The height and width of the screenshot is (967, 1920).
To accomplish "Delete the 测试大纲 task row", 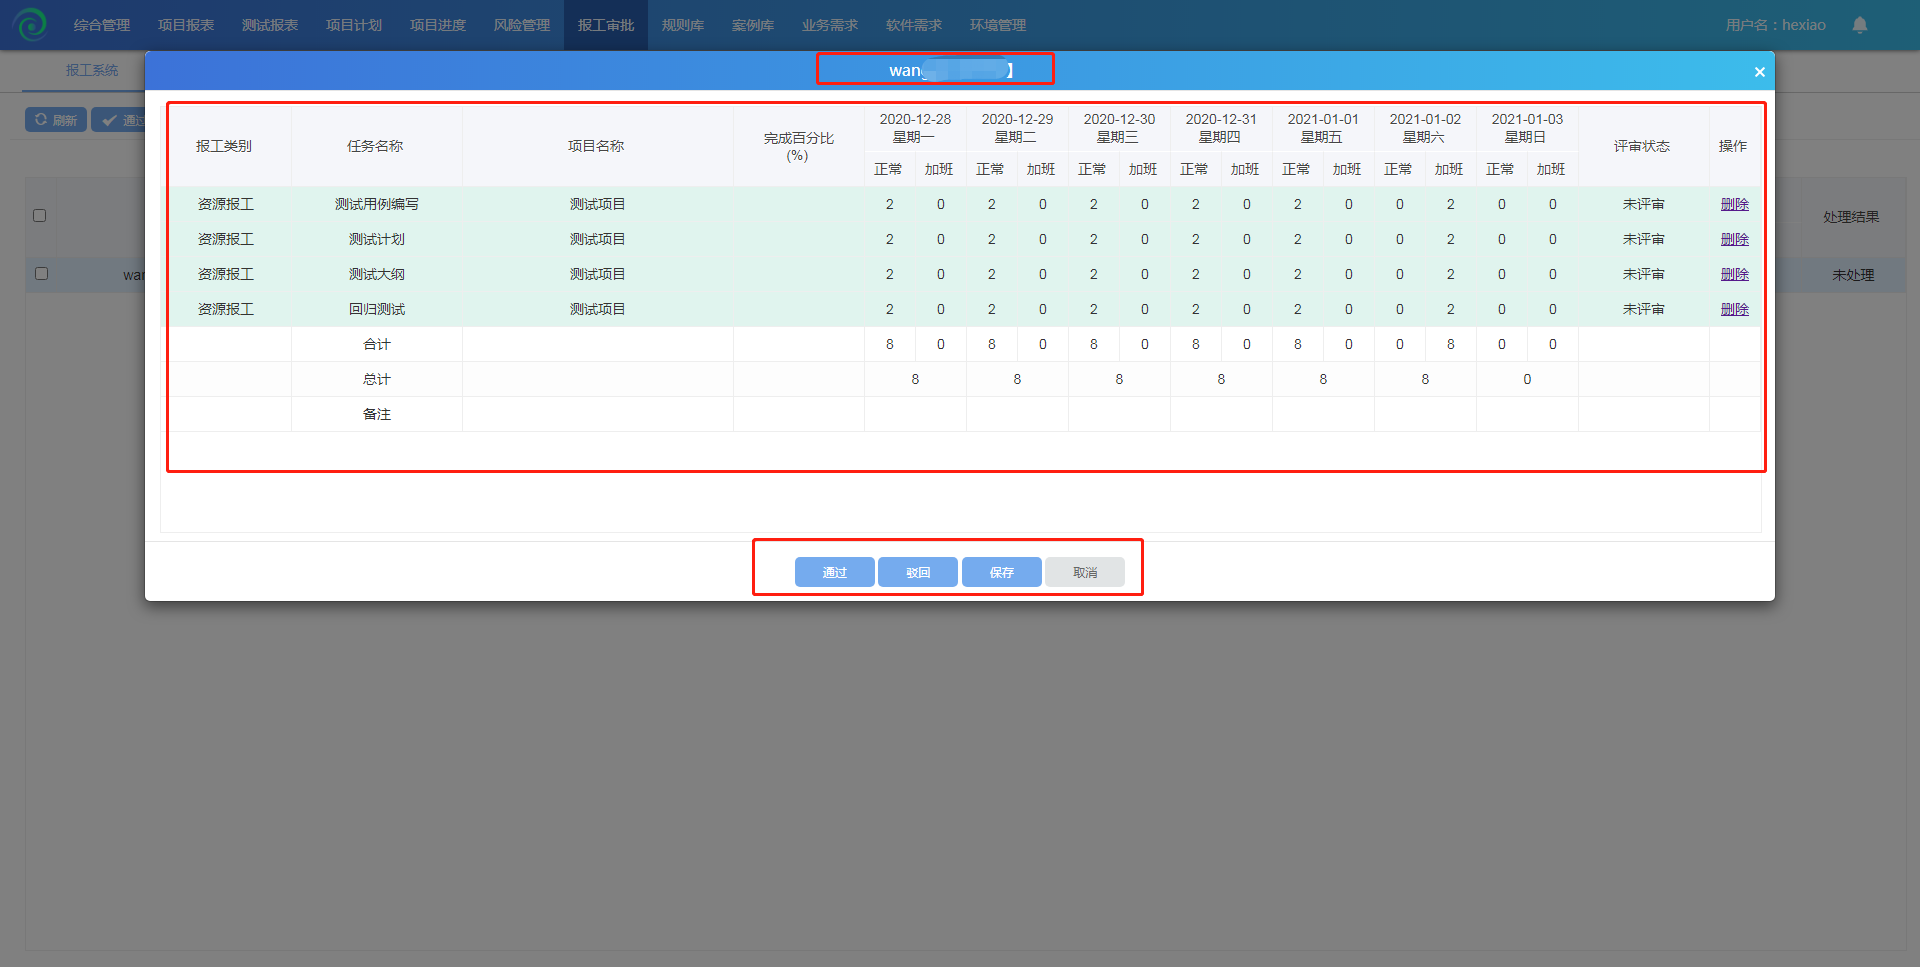I will tap(1734, 274).
